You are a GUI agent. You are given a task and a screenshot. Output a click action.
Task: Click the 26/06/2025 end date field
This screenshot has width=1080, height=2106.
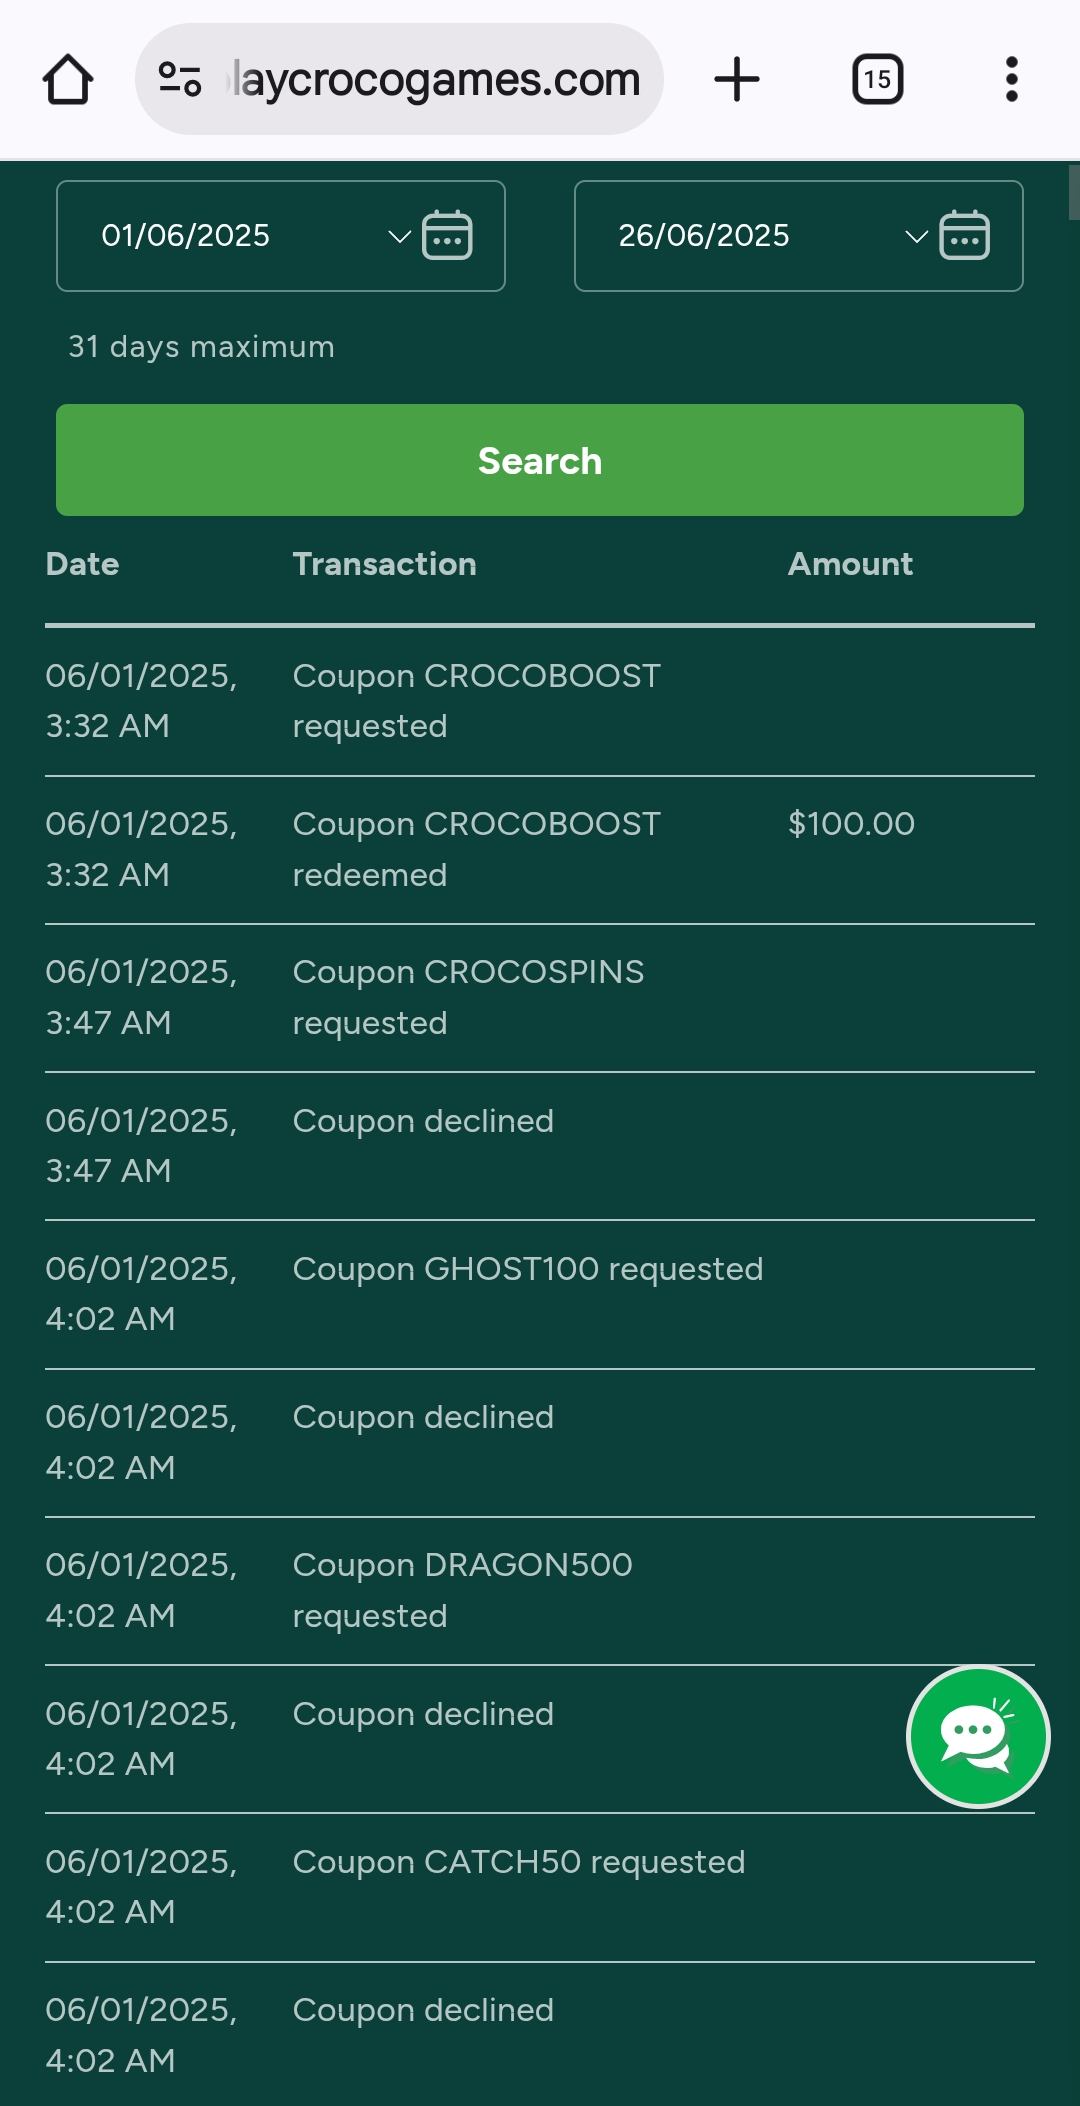click(x=704, y=236)
